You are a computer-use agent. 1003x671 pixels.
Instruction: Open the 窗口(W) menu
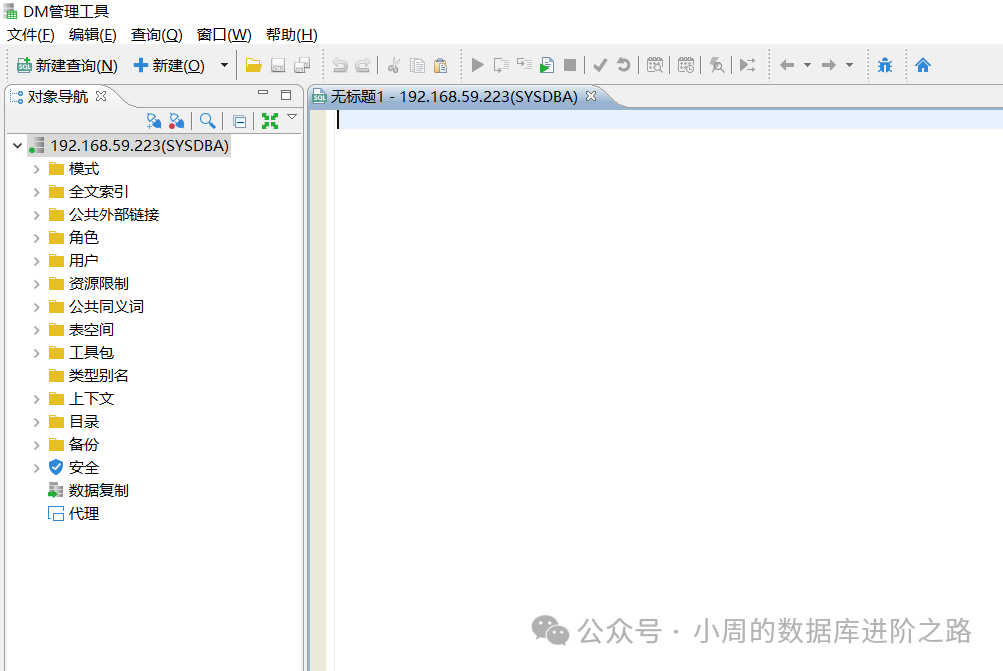(x=224, y=35)
